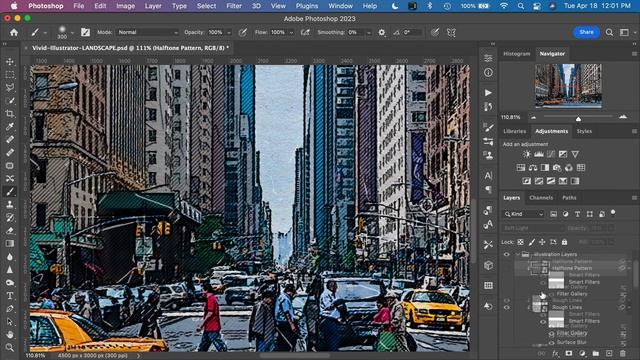
Task: Hide the Illustration Layers group
Action: pyautogui.click(x=507, y=254)
